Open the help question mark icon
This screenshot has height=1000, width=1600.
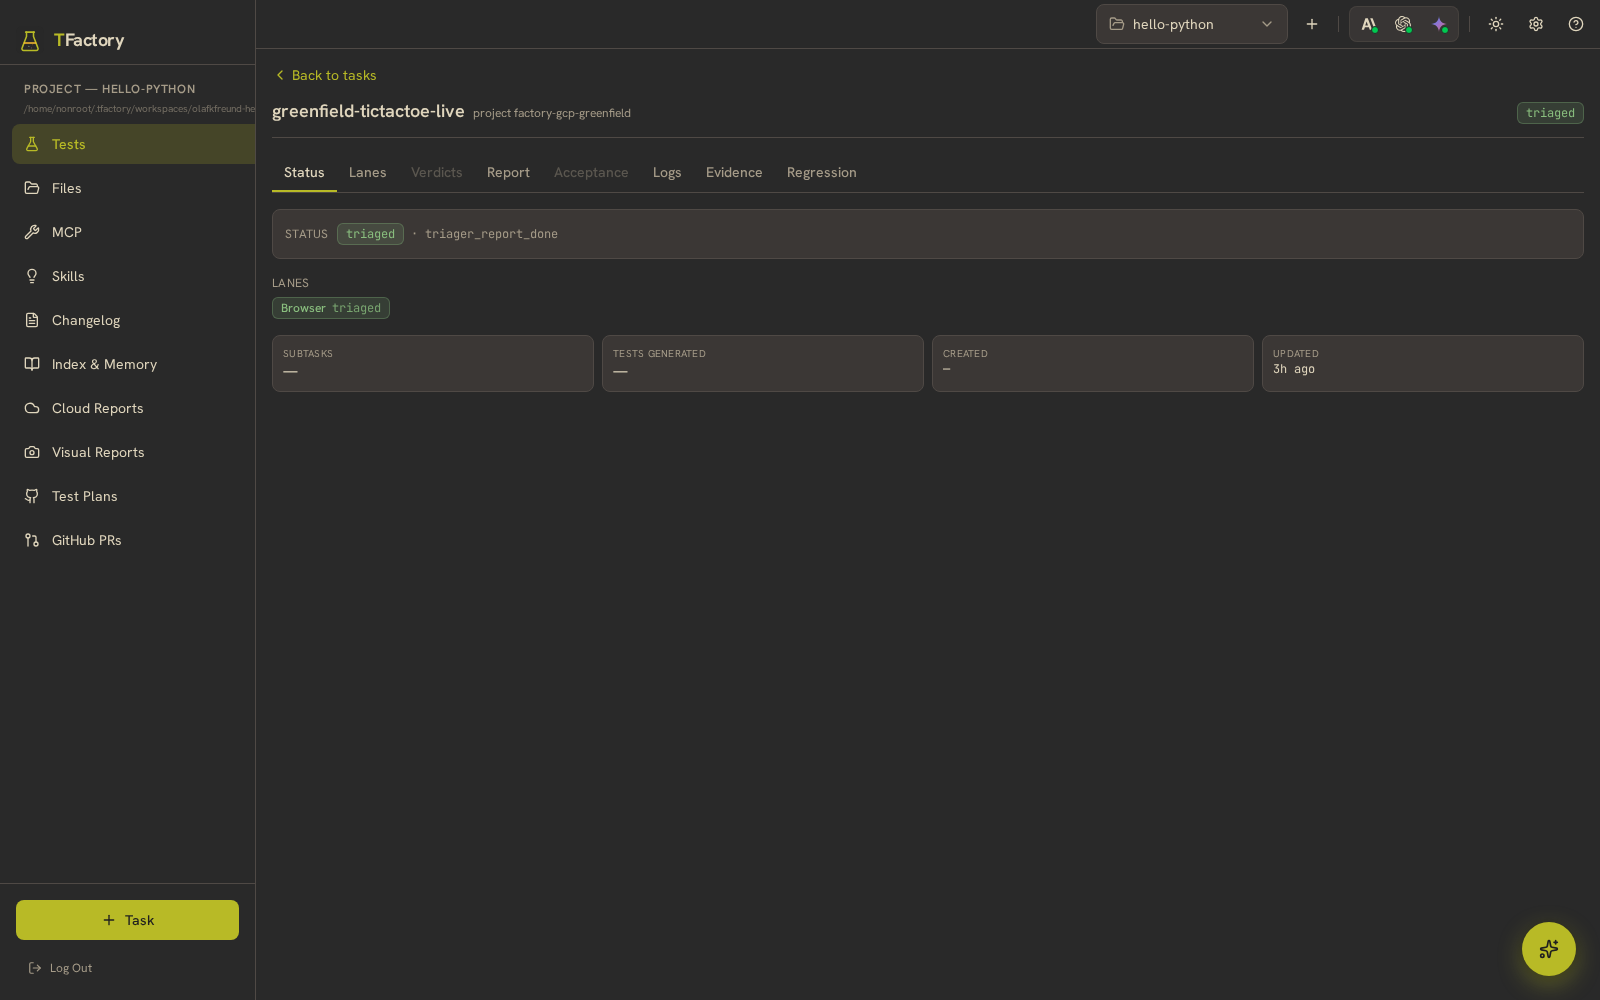click(1576, 24)
